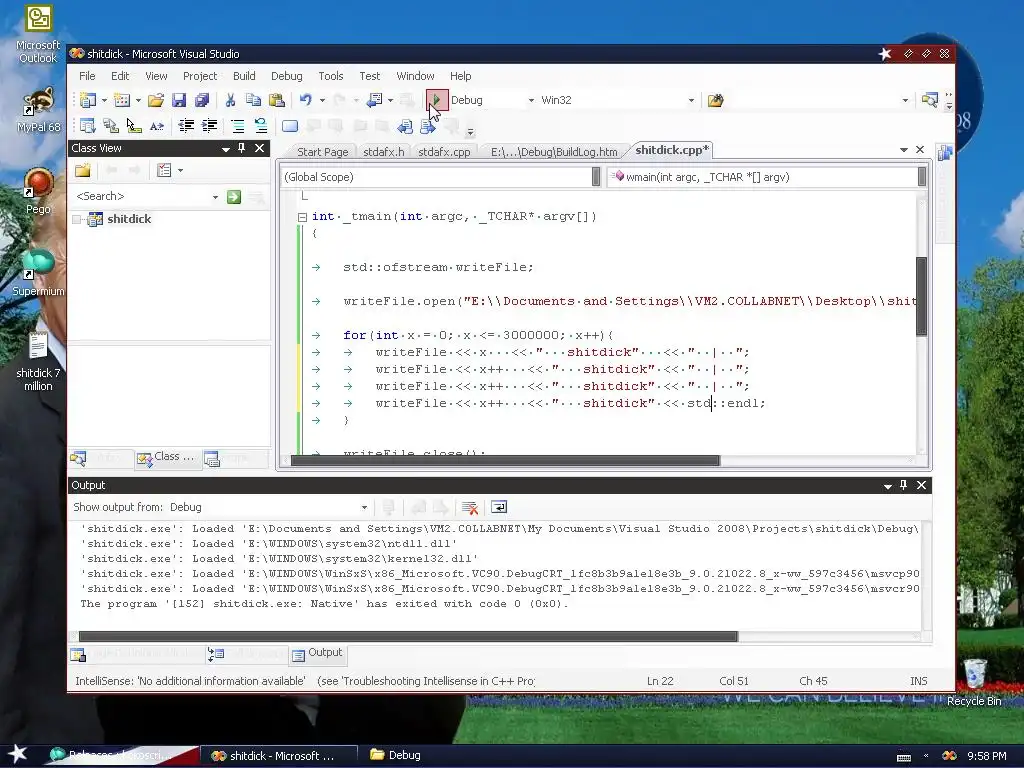Click the Add New Item toolbar icon
The width and height of the screenshot is (1024, 768).
click(x=122, y=101)
